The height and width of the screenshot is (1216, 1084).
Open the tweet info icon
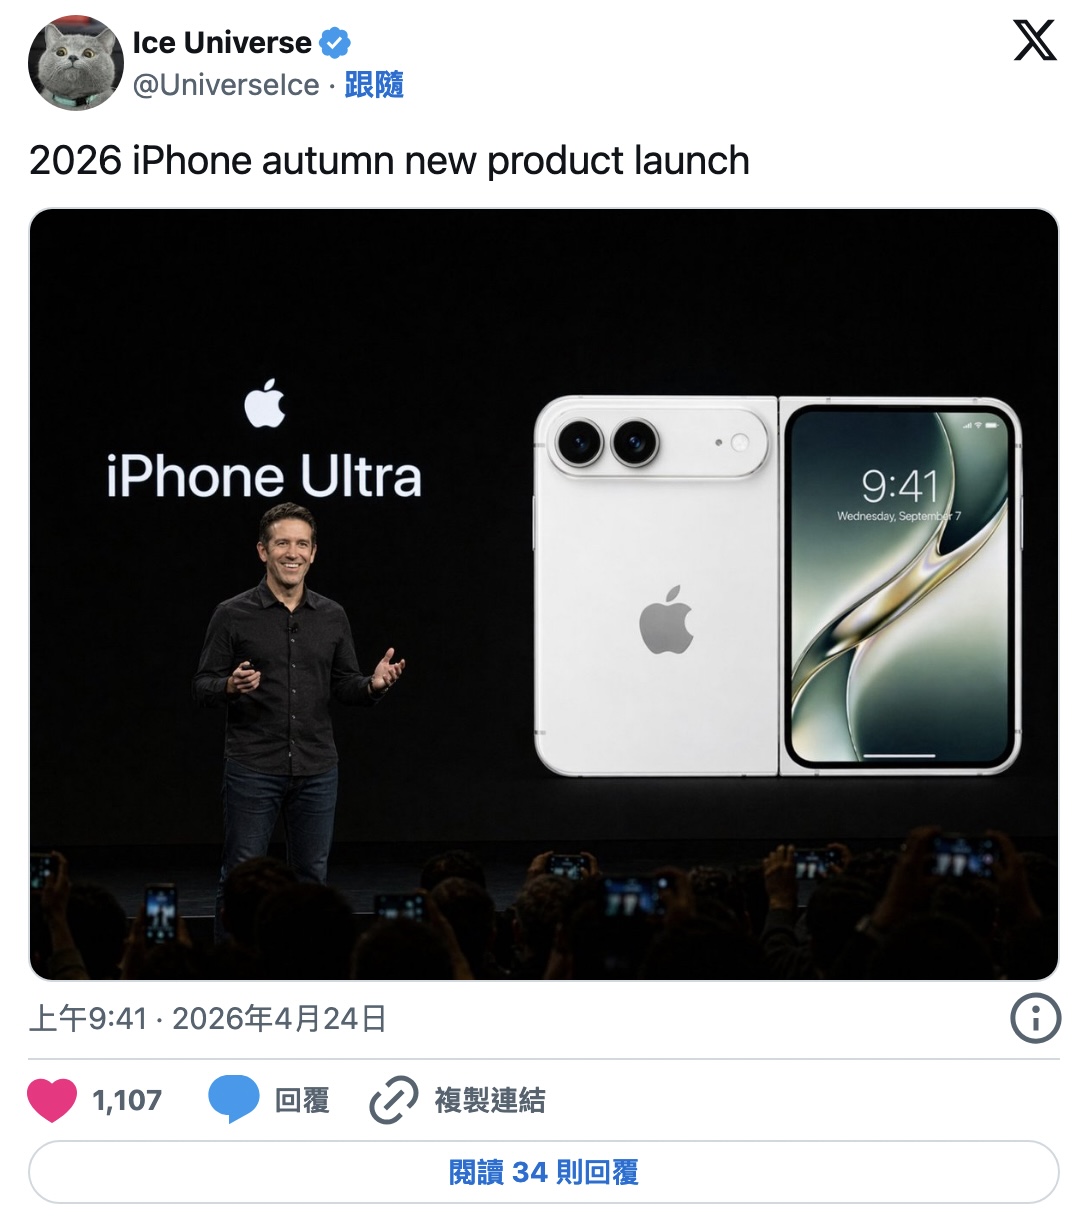point(1035,1019)
